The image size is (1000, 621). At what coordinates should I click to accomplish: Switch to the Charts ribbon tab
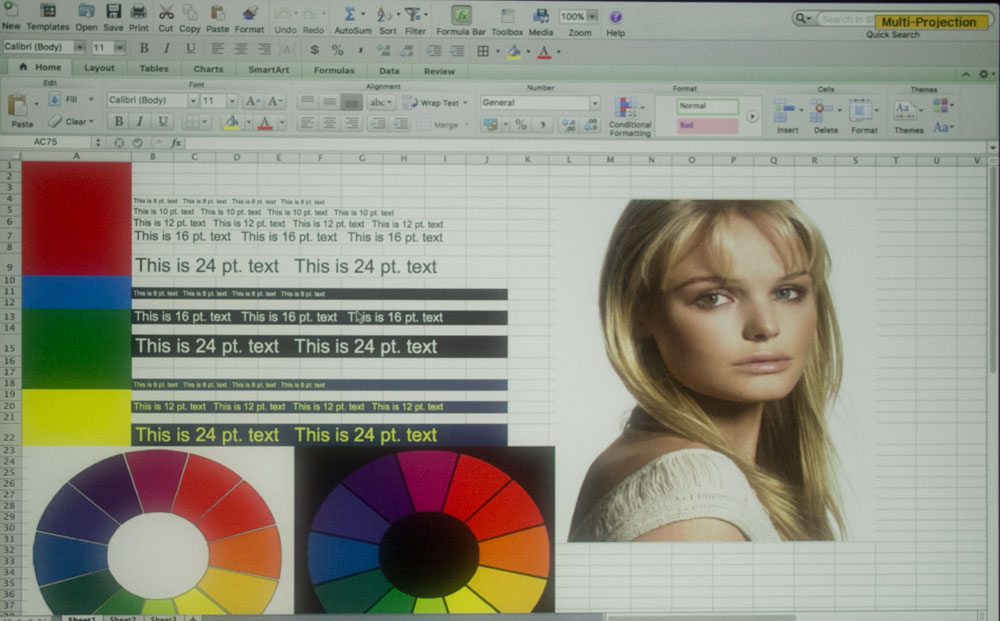(x=209, y=69)
